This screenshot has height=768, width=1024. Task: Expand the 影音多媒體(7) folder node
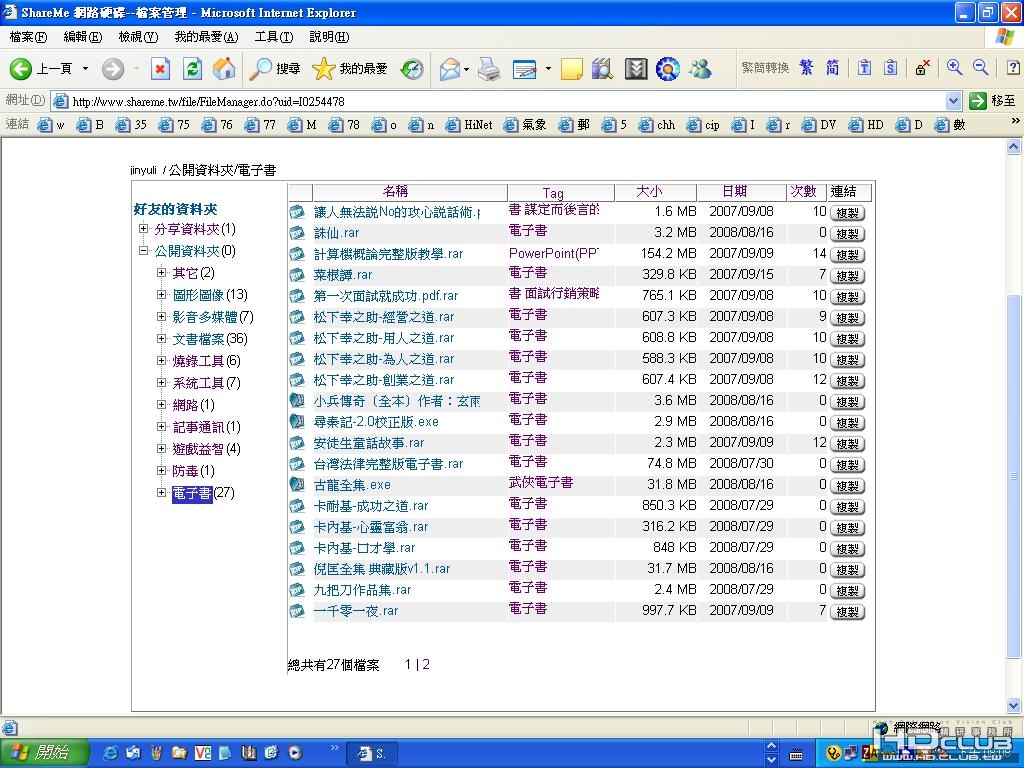[x=161, y=317]
